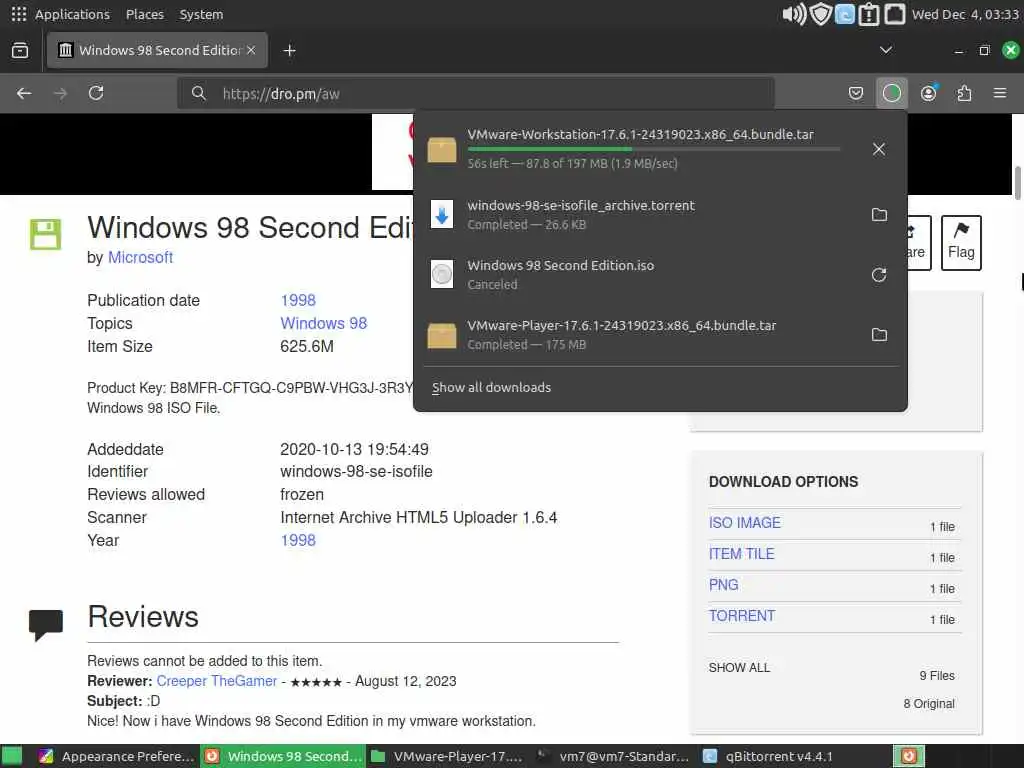Click the Reviews speech bubble icon
1024x768 pixels.
[x=46, y=625]
